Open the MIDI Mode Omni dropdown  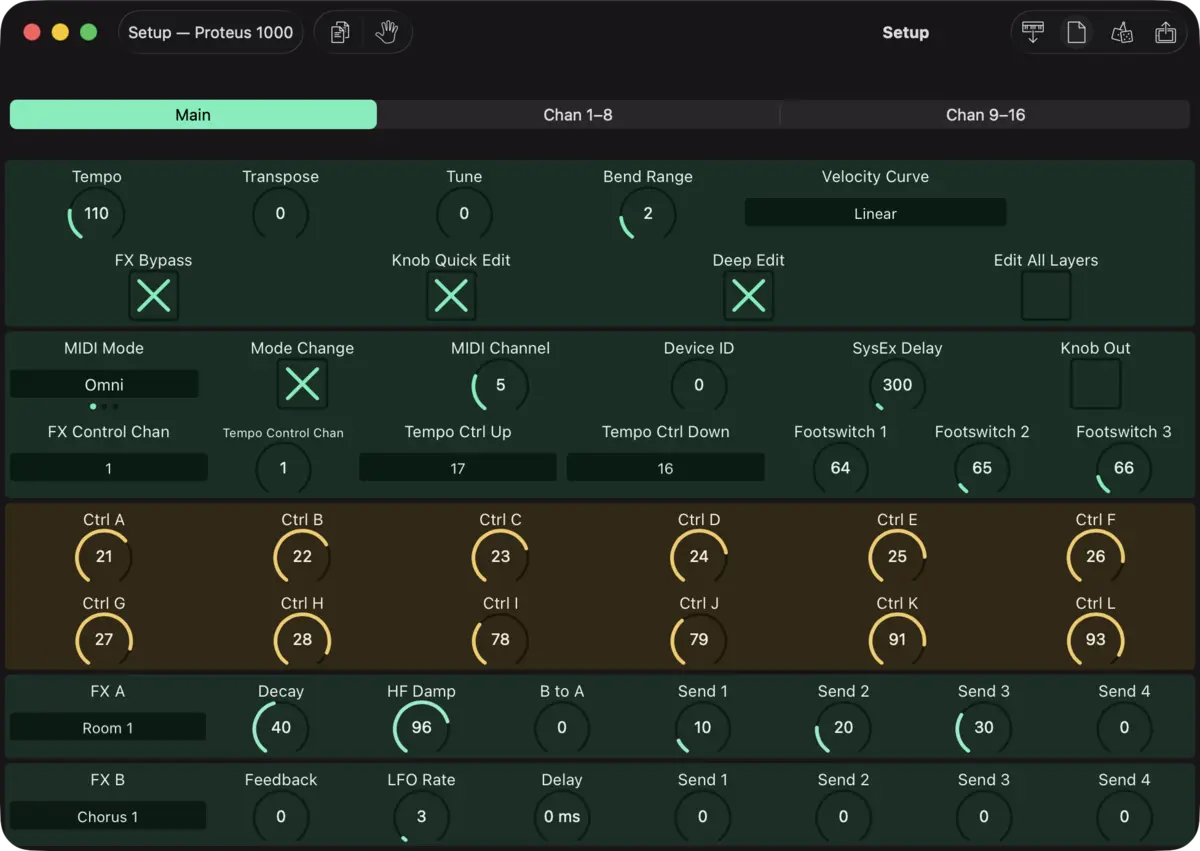[x=104, y=384]
